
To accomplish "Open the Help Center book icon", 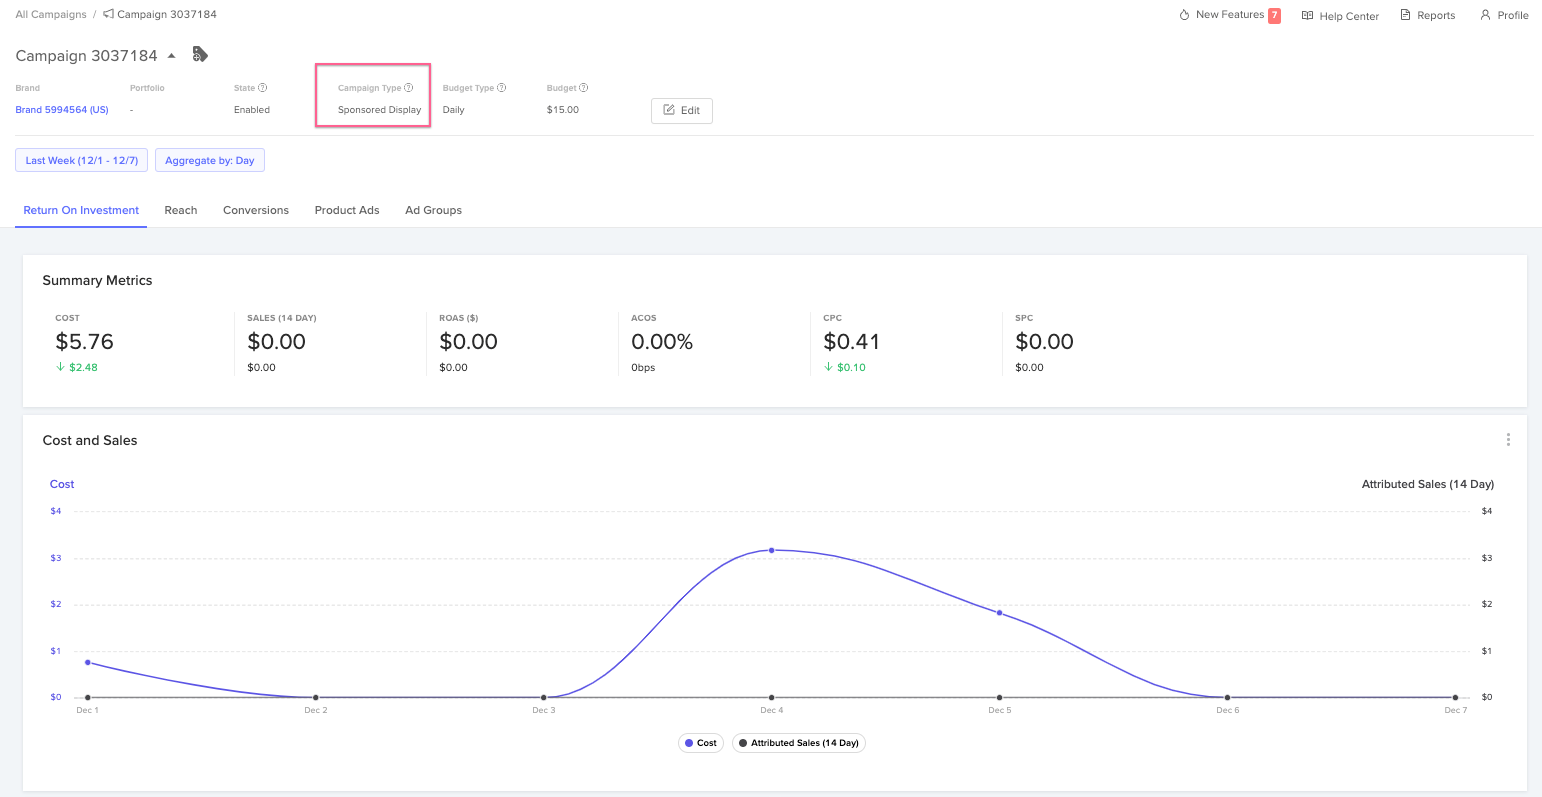I will pyautogui.click(x=1307, y=15).
